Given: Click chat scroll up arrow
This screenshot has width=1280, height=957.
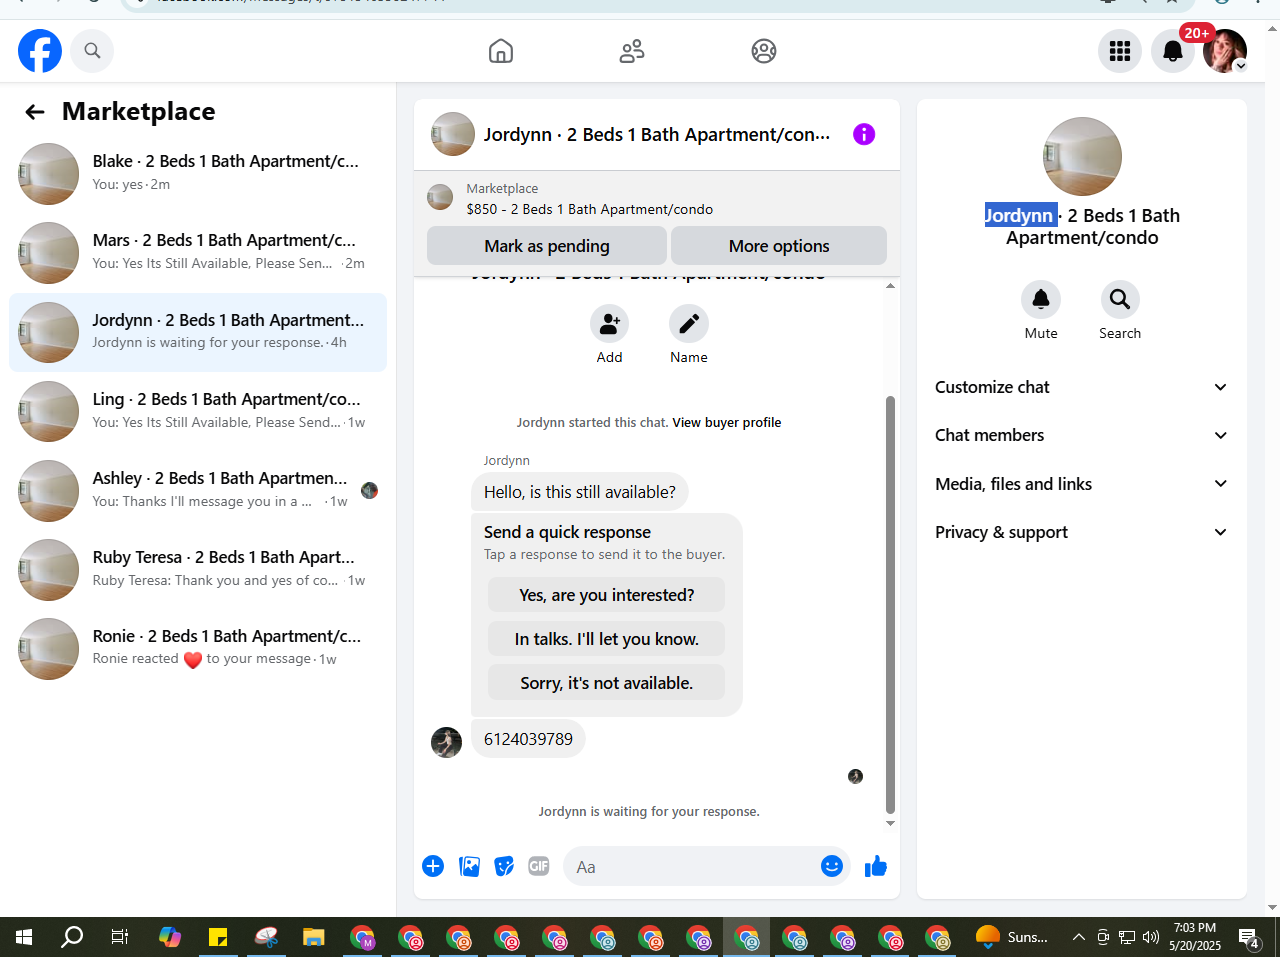Looking at the screenshot, I should 890,287.
